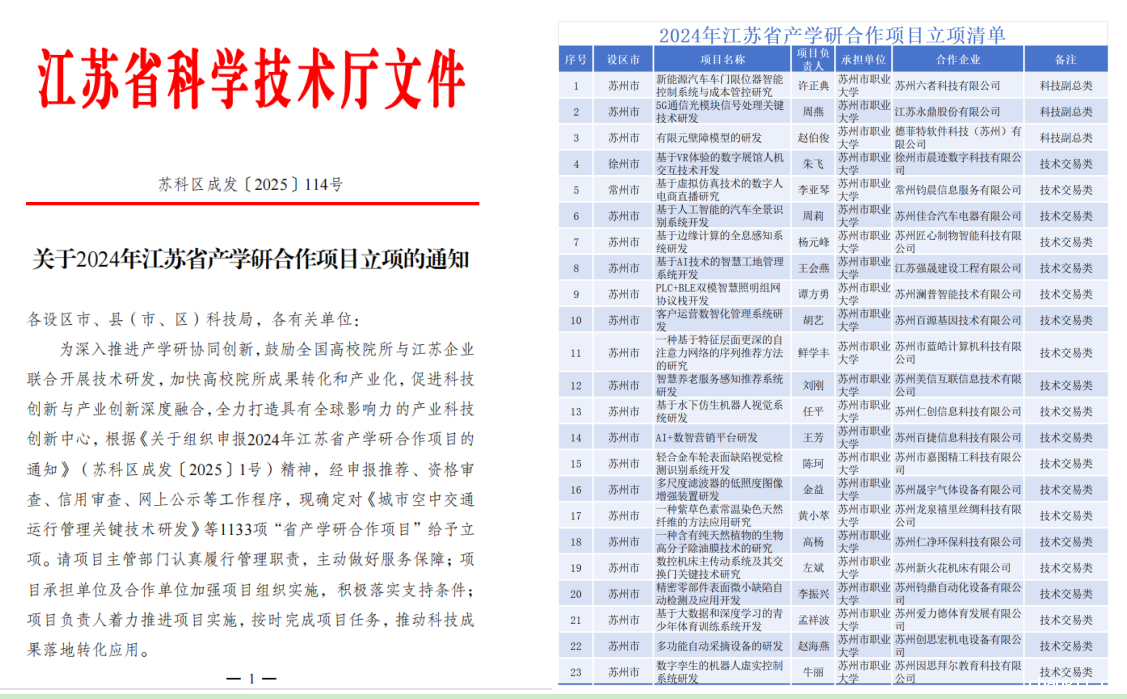Click the table title 2024年江苏省产学研合作项目立项清单
1127x699 pixels.
click(x=832, y=35)
